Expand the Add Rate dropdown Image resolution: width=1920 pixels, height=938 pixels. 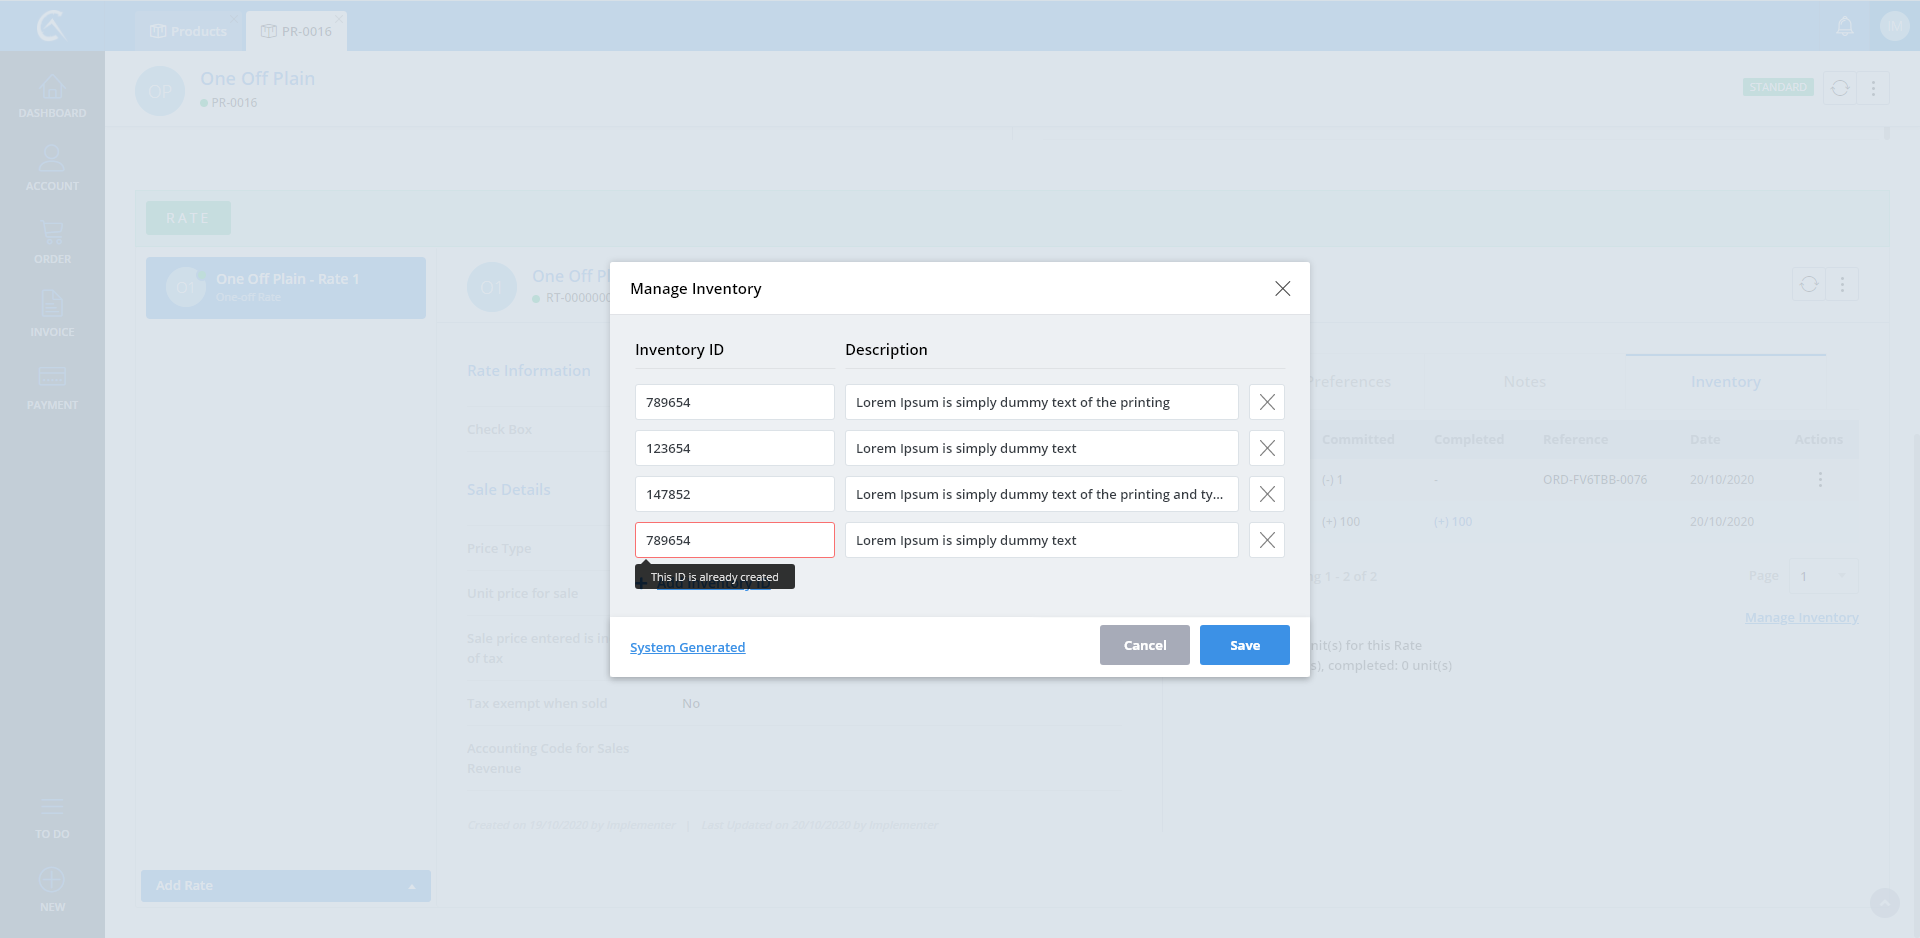(x=411, y=886)
